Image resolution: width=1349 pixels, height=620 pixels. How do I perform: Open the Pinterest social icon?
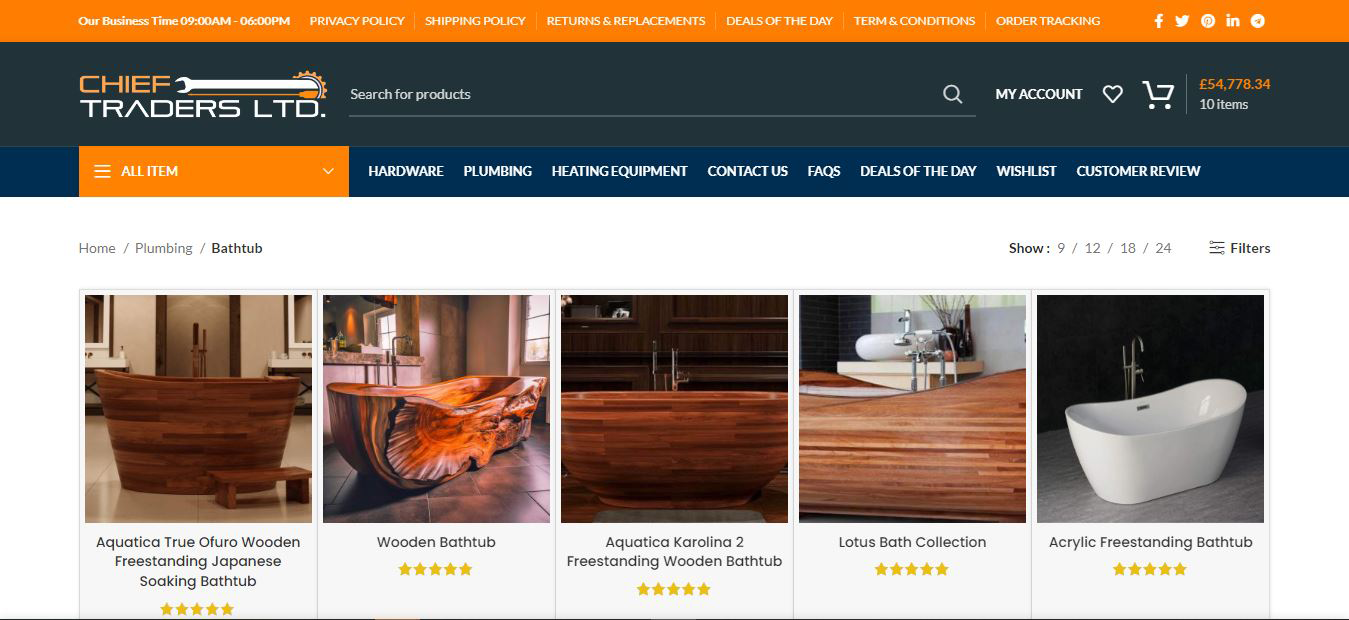tap(1208, 21)
